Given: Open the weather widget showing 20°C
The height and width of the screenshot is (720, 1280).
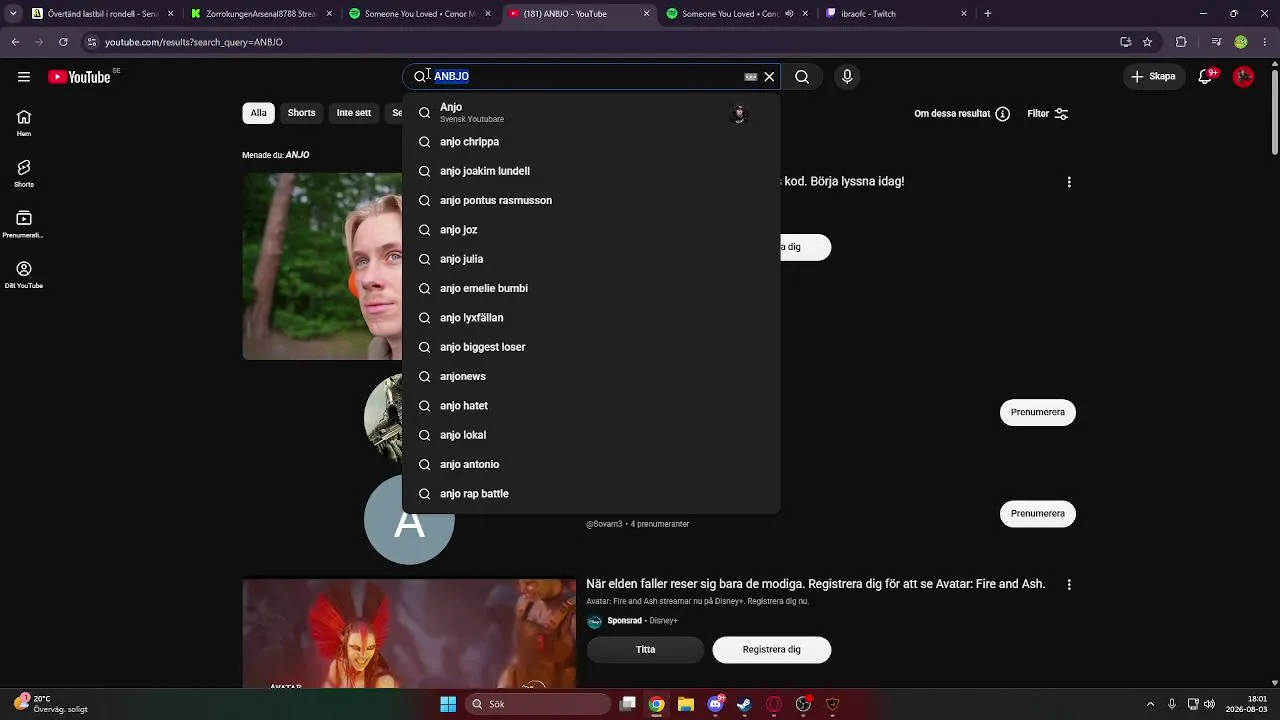Looking at the screenshot, I should pyautogui.click(x=51, y=704).
